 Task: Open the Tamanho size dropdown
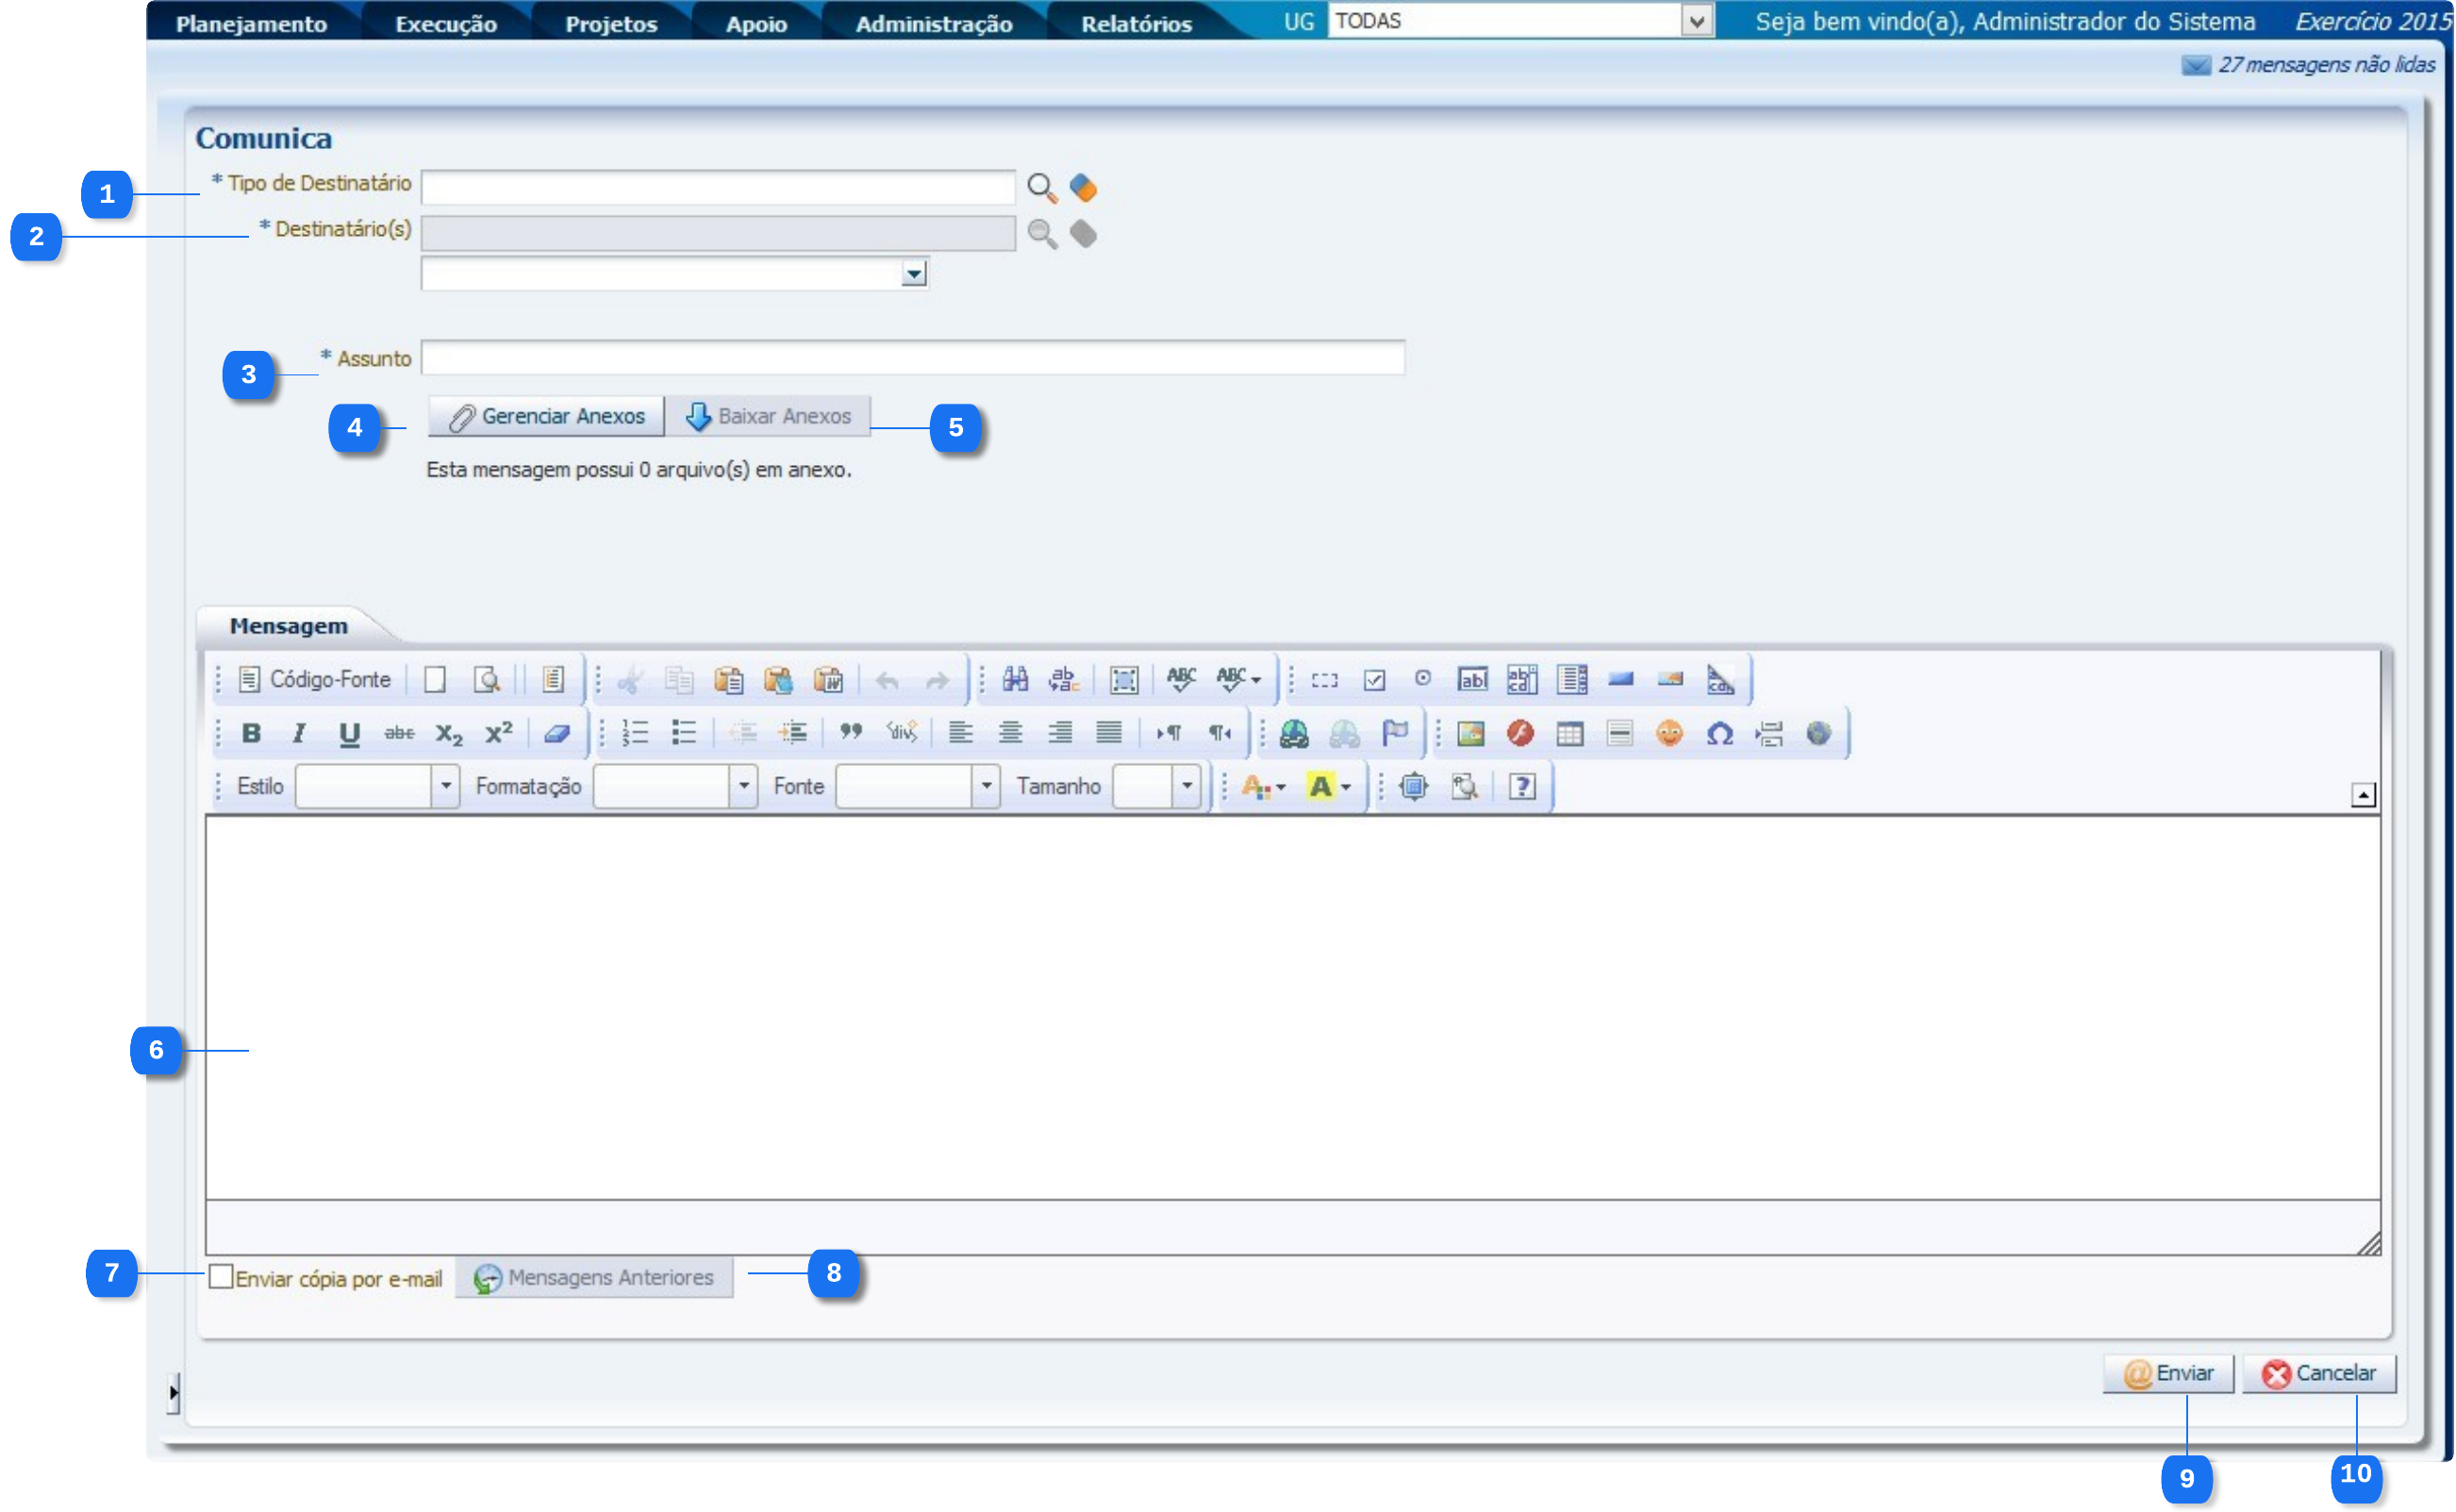(x=1186, y=786)
